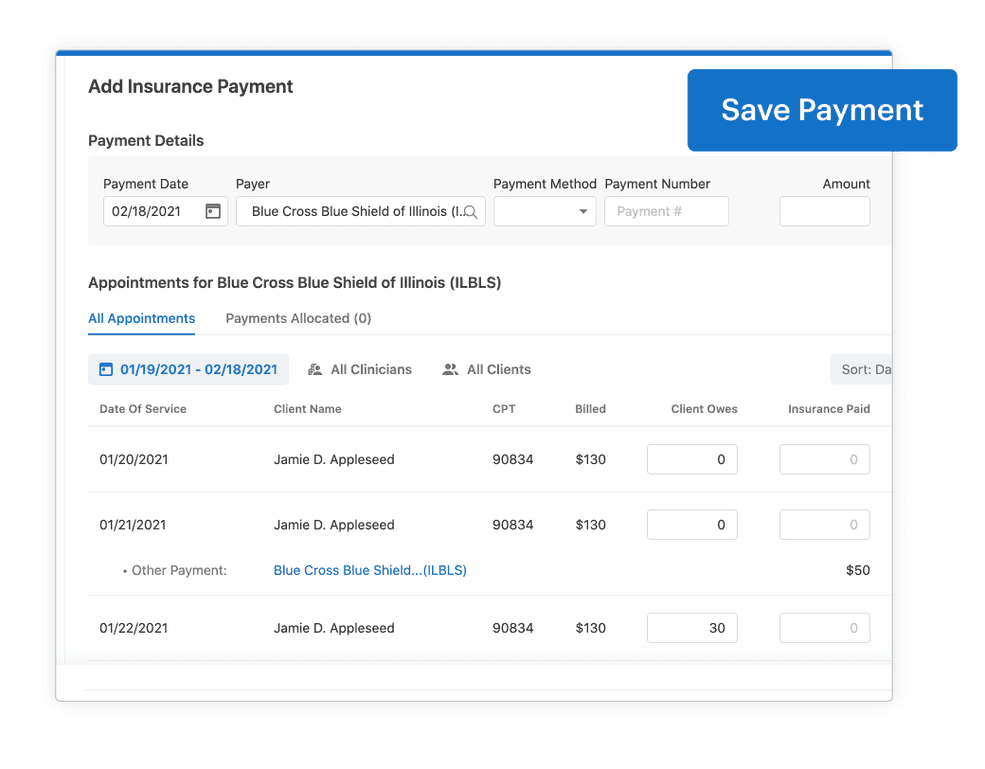Switch to the Payments Allocated (0) tab
This screenshot has height=769, width=985.
[x=298, y=319]
